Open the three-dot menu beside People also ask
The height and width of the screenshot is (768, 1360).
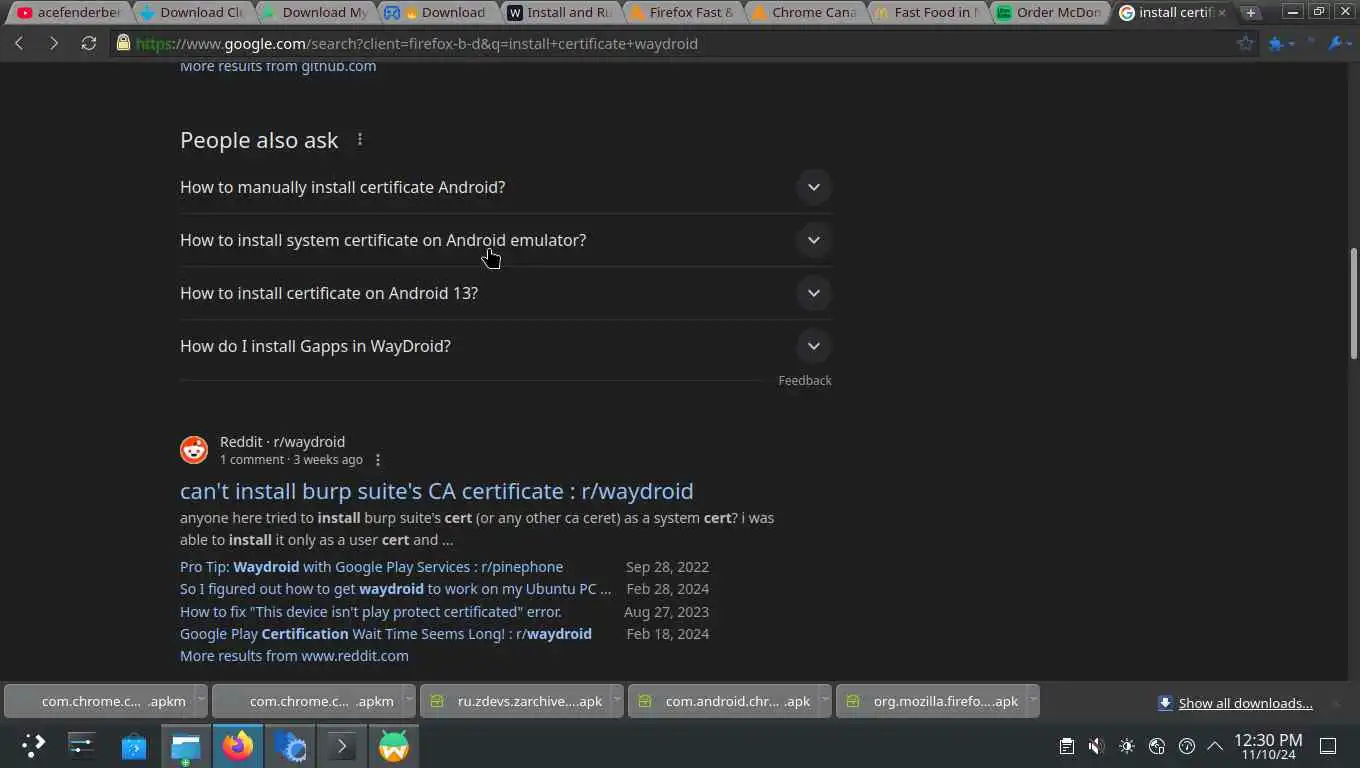[x=360, y=140]
